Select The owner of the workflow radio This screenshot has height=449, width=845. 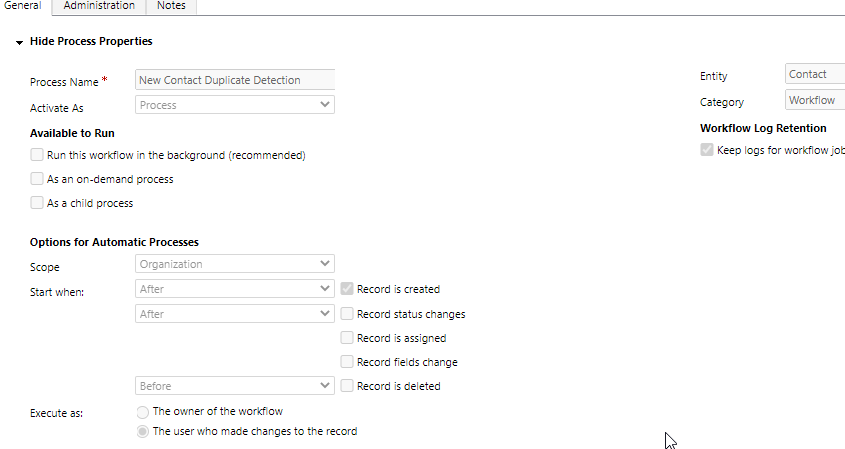click(142, 411)
